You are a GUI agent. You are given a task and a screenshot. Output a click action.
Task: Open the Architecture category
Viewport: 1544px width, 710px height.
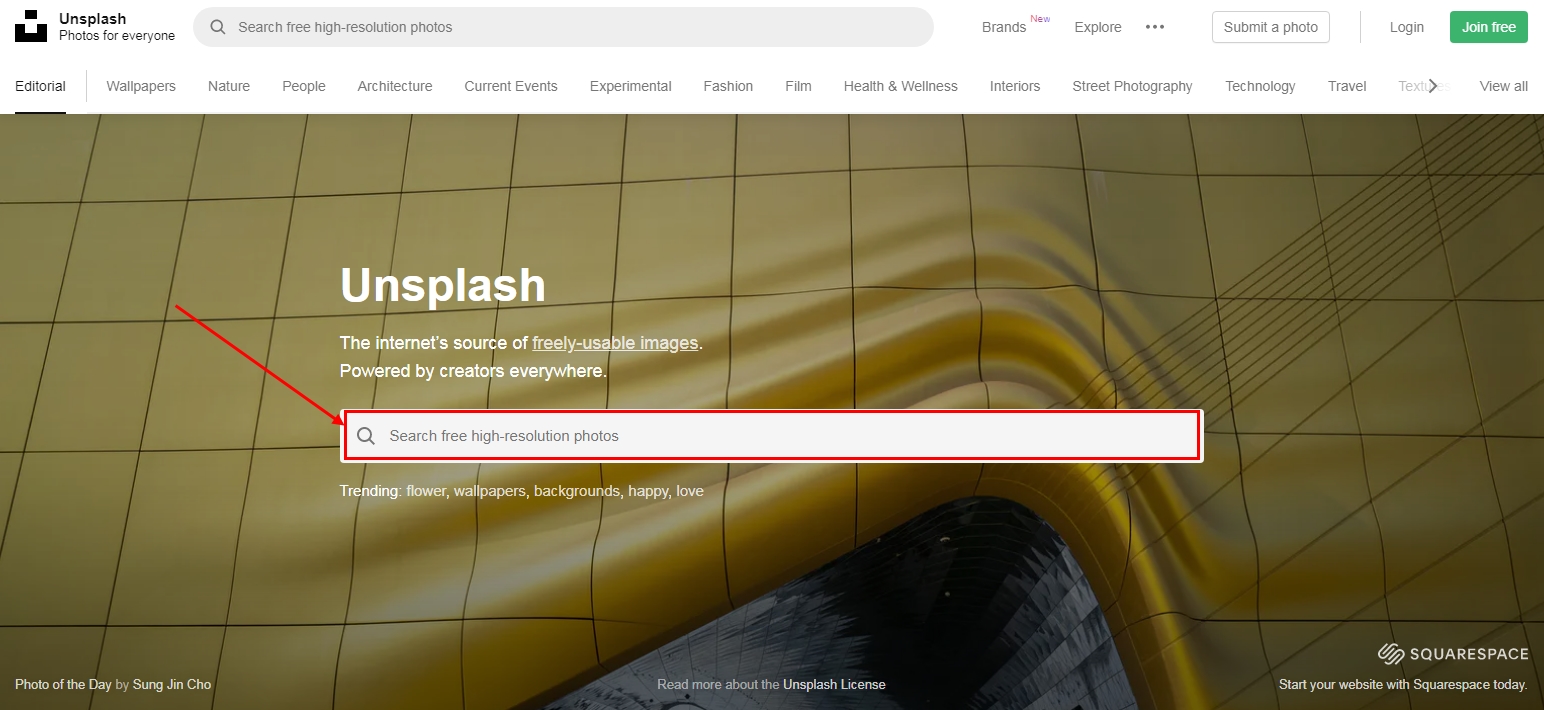coord(395,86)
